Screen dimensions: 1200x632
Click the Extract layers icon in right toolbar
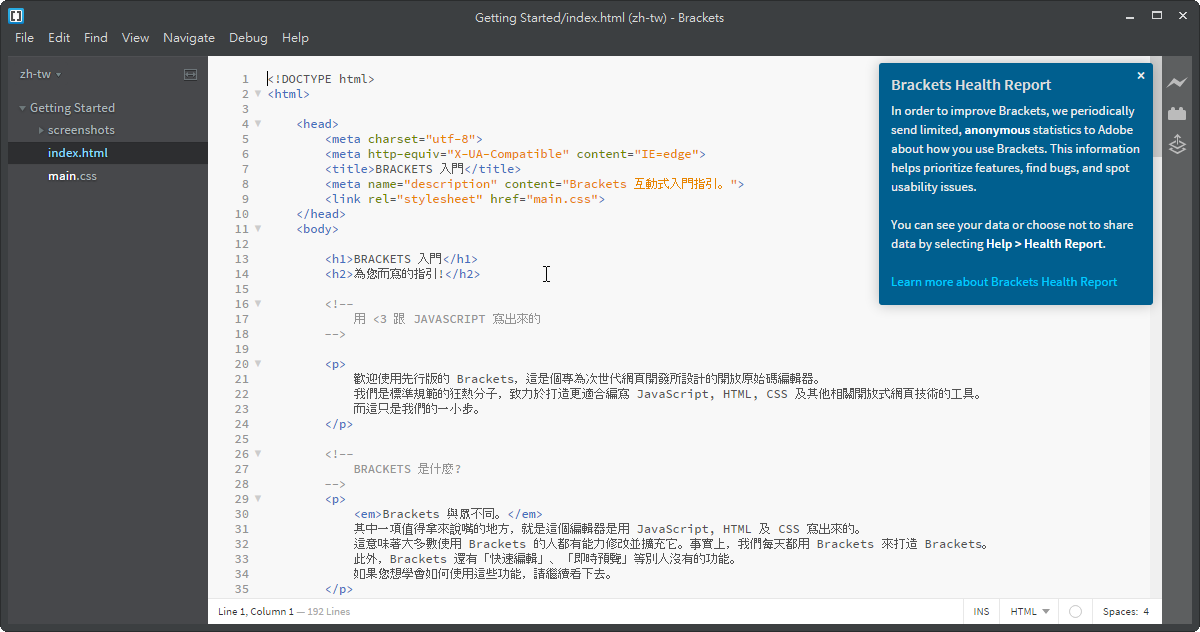point(1177,145)
